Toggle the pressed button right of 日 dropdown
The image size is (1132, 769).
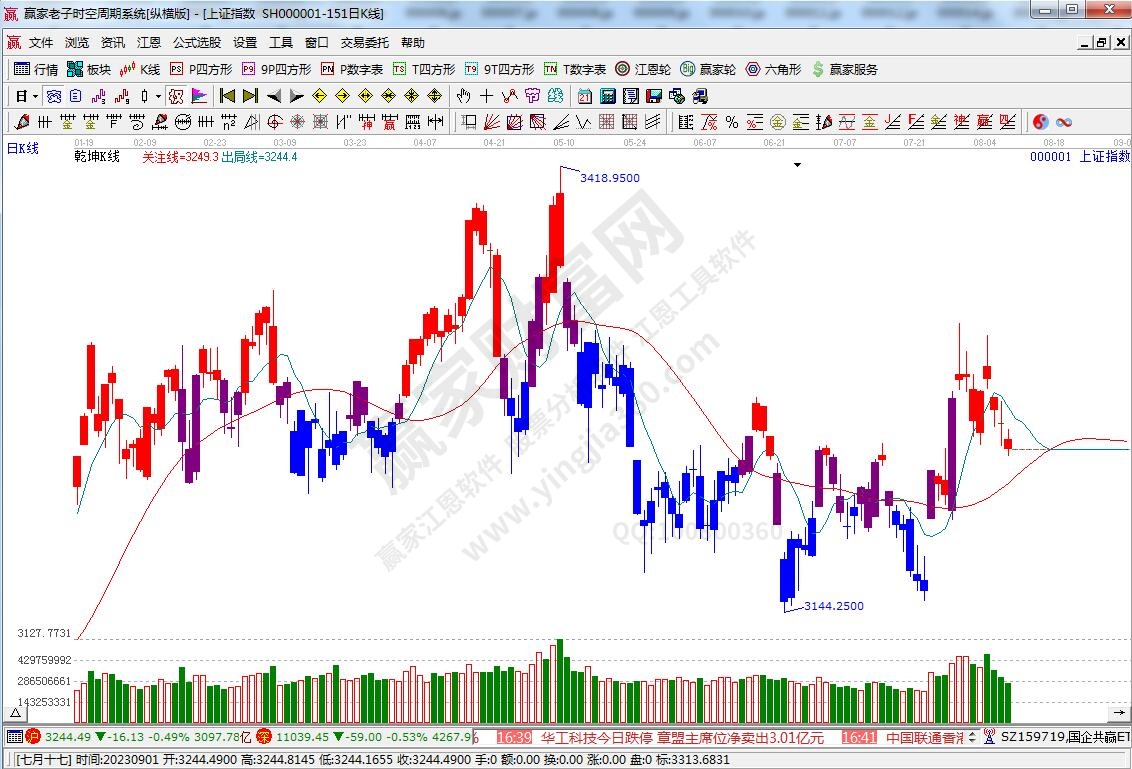[54, 96]
